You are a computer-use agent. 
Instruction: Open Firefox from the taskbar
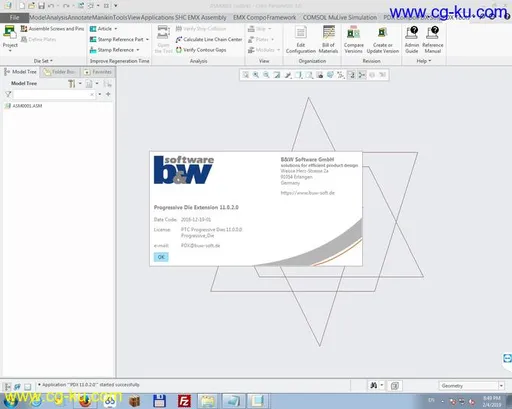coord(85,401)
